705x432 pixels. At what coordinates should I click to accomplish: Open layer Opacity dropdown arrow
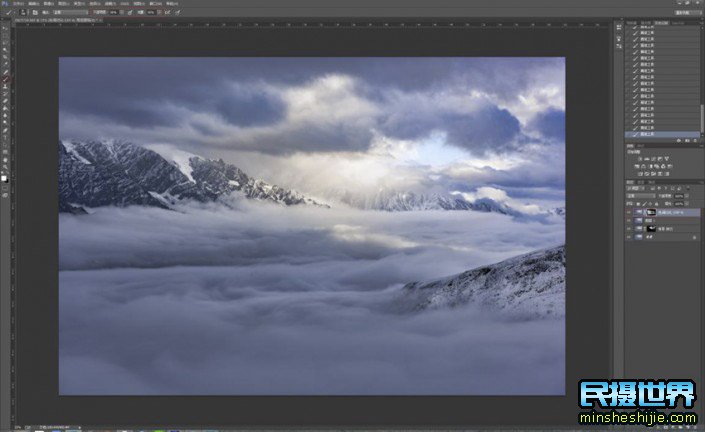click(687, 196)
